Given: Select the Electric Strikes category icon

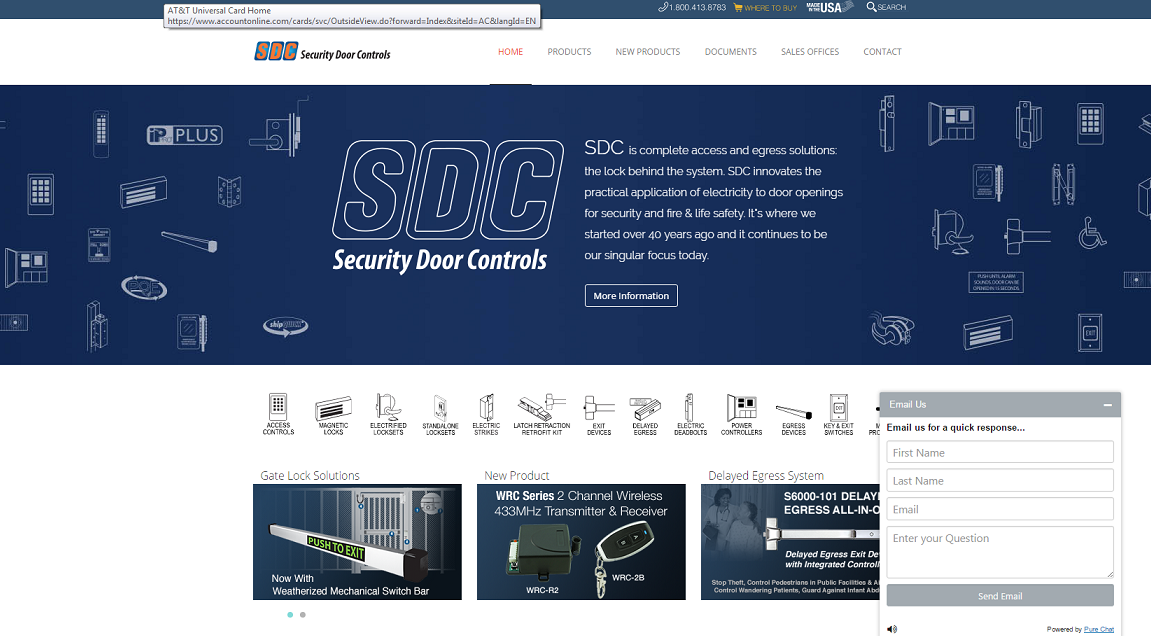Looking at the screenshot, I should 487,410.
